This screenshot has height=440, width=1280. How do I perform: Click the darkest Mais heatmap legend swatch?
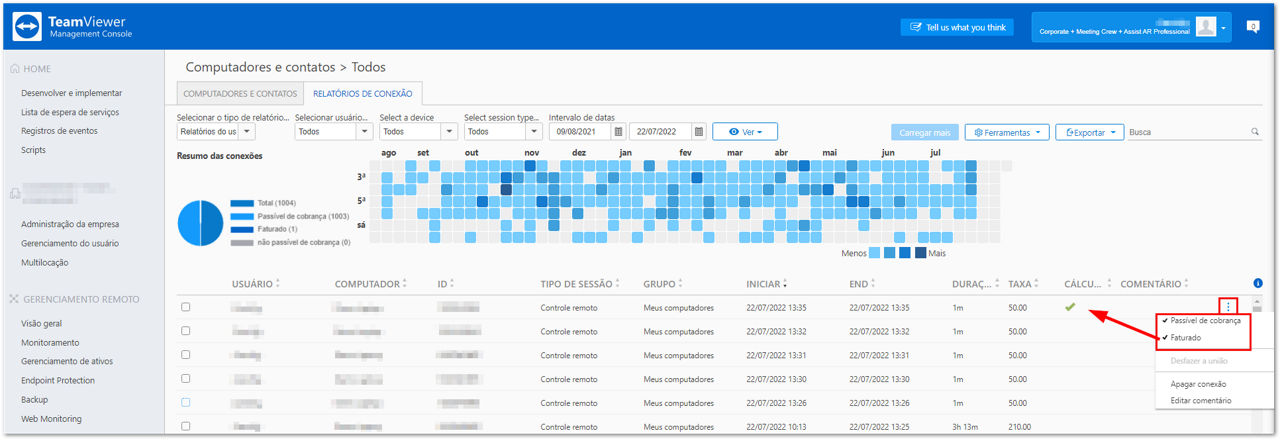point(920,253)
